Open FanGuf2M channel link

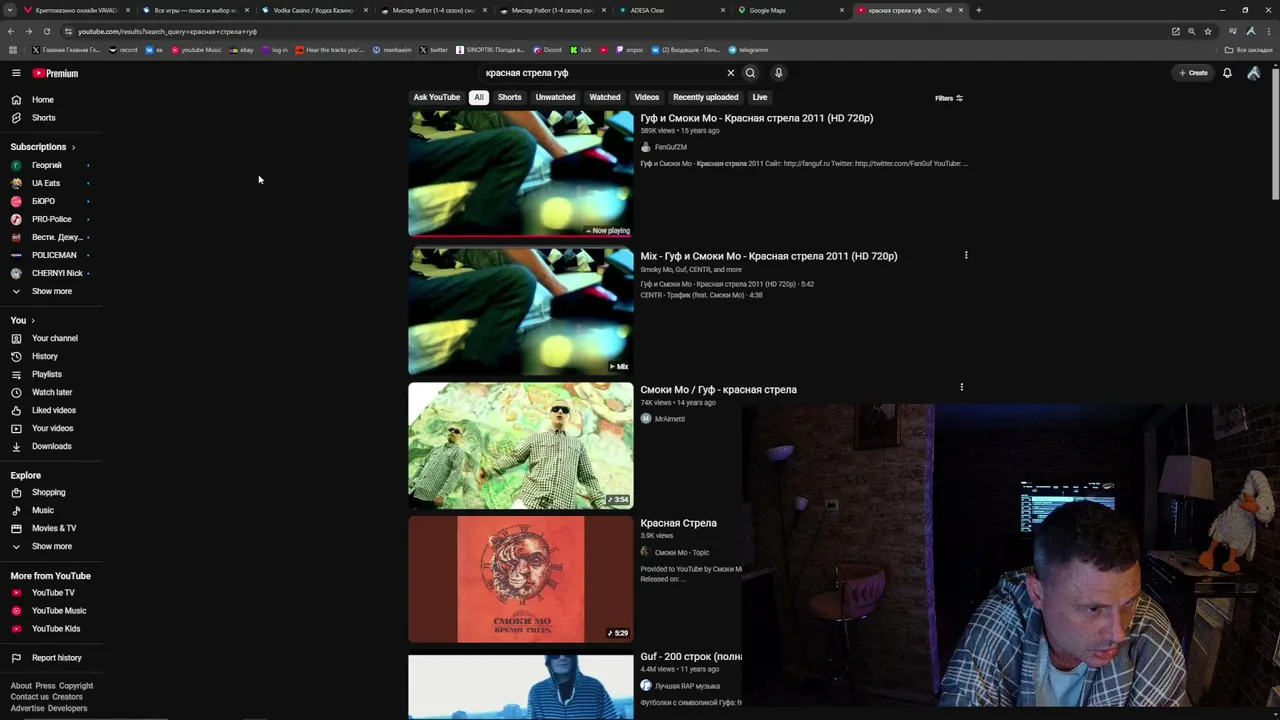670,147
